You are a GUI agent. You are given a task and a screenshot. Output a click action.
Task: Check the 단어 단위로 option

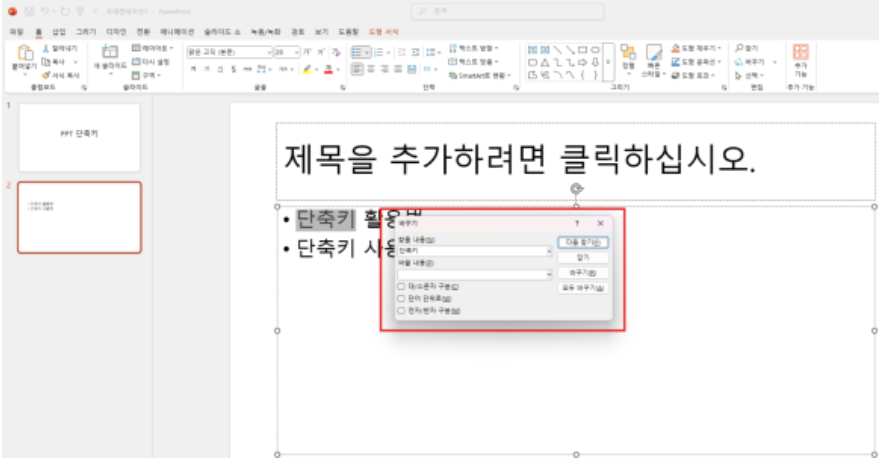[402, 298]
